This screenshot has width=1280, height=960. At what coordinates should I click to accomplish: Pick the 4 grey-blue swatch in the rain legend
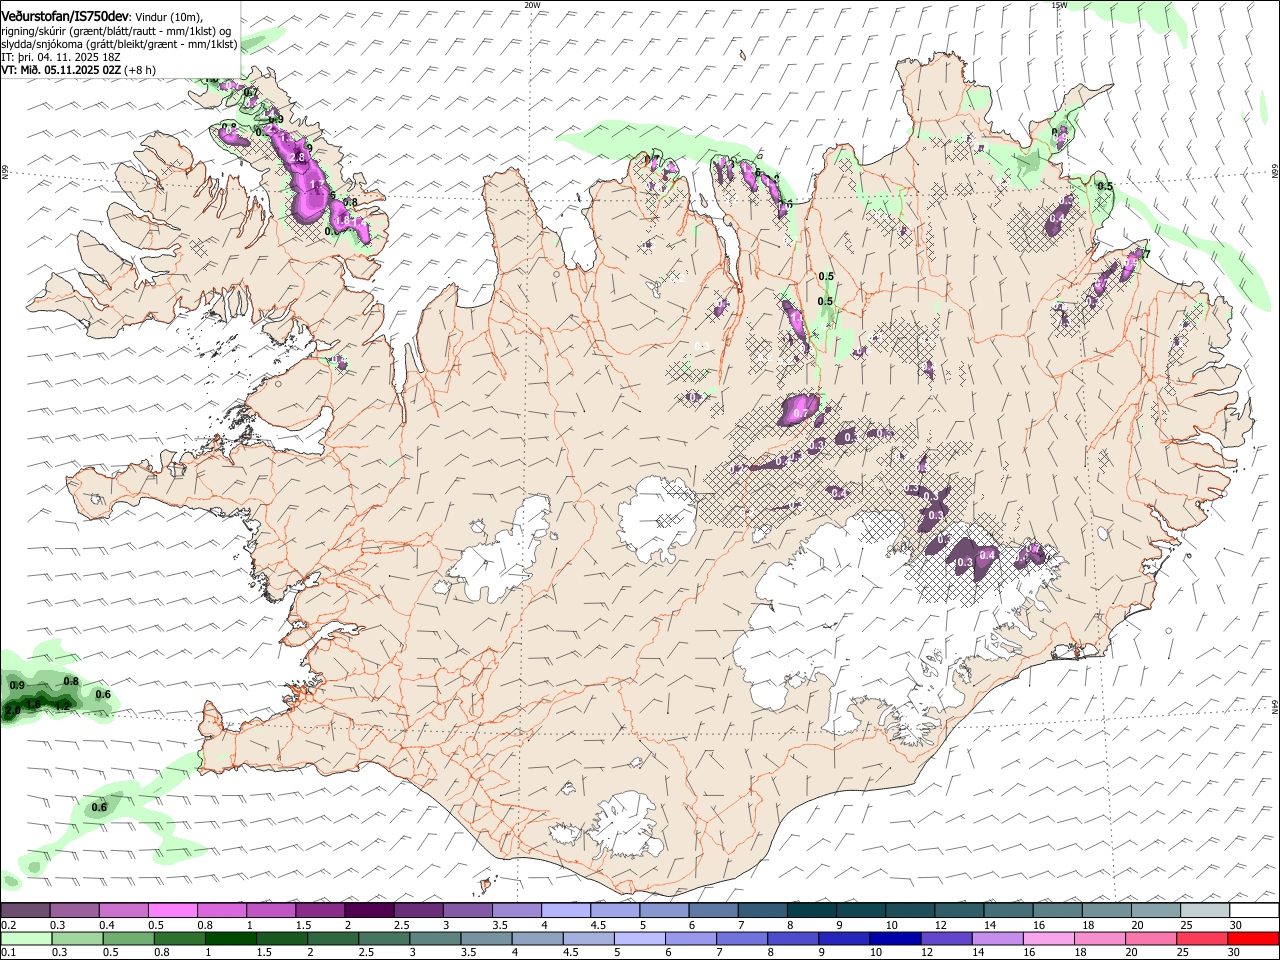[537, 939]
